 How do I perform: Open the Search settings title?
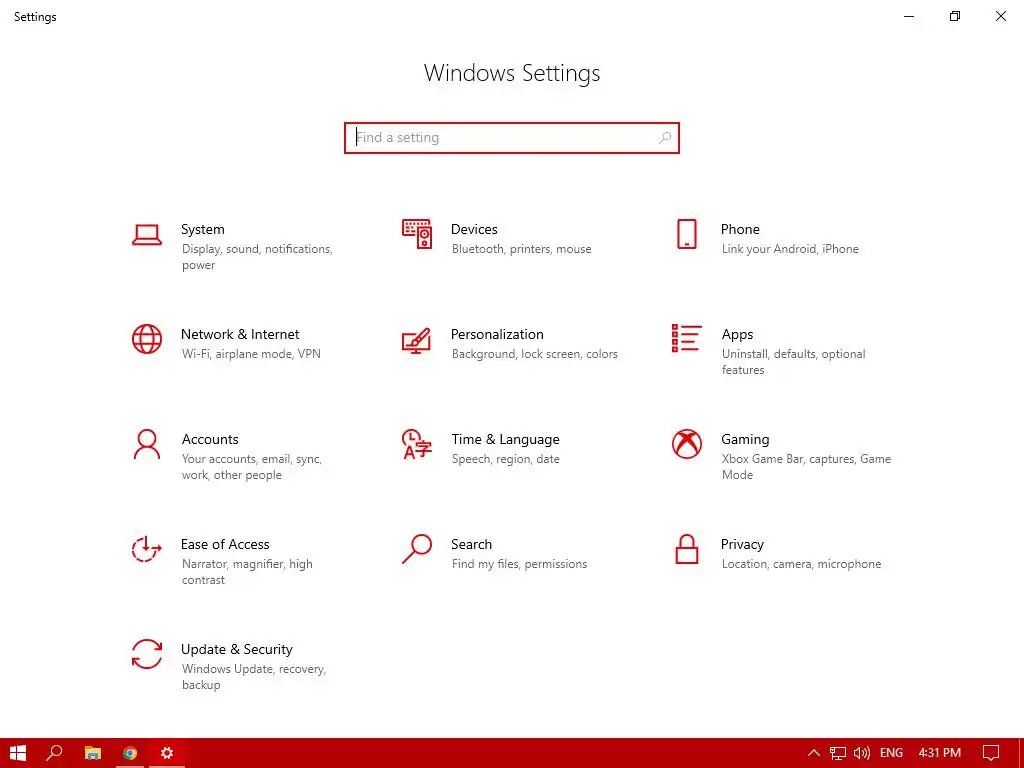(472, 545)
